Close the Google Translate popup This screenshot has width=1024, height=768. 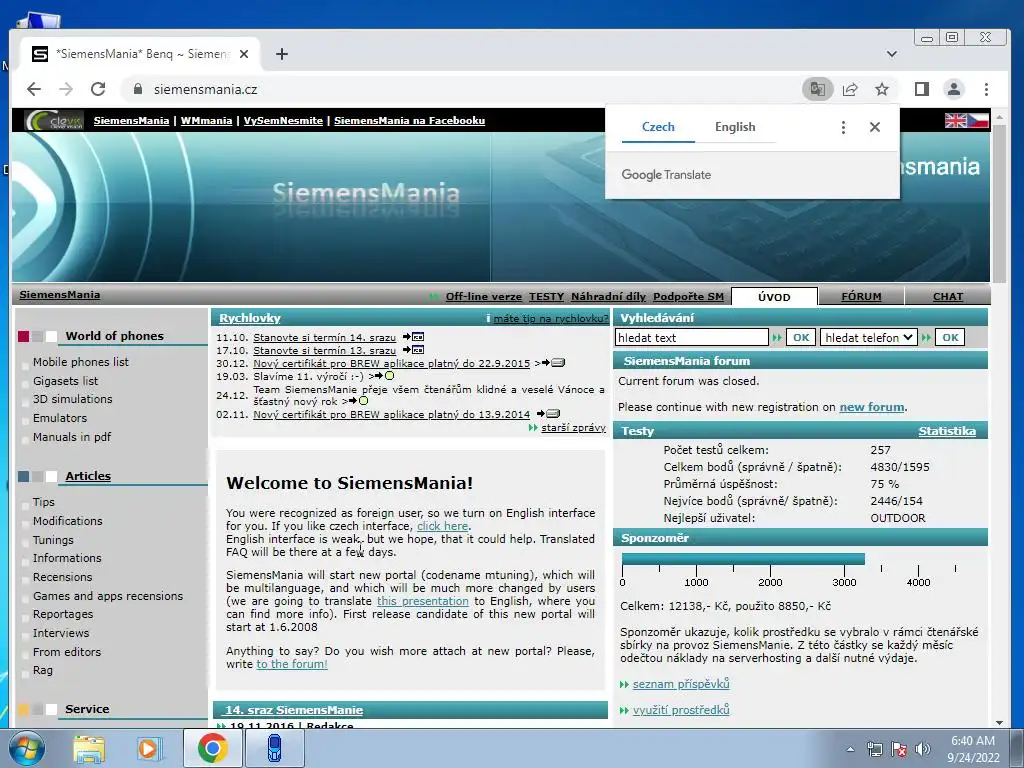pyautogui.click(x=875, y=127)
